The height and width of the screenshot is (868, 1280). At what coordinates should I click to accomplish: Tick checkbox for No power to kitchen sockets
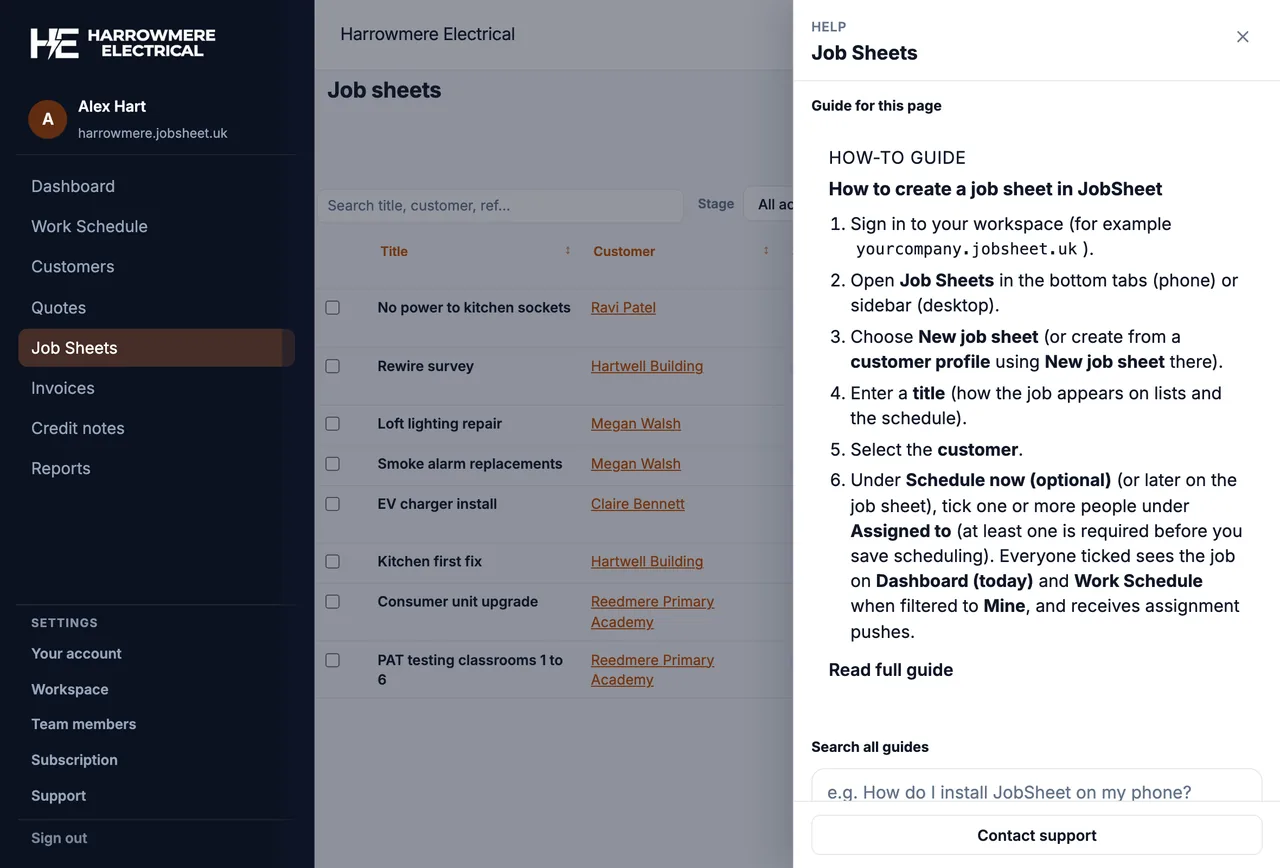pos(333,308)
